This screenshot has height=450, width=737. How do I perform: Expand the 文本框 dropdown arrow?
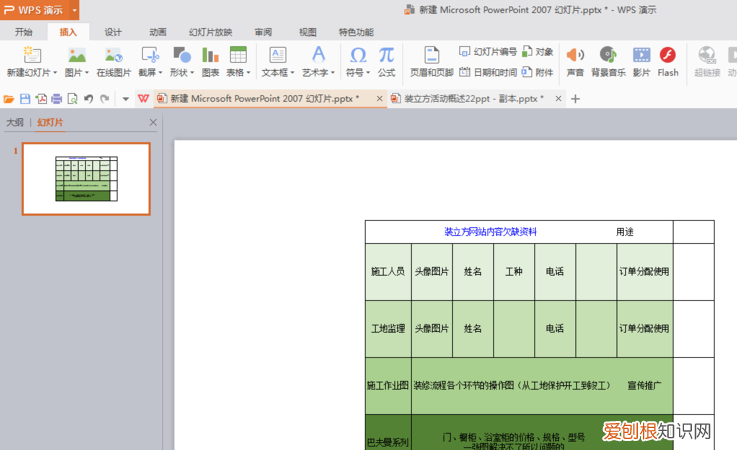tap(292, 73)
